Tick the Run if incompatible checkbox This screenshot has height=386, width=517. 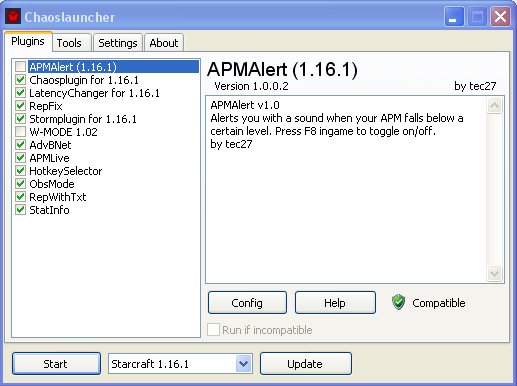click(213, 330)
